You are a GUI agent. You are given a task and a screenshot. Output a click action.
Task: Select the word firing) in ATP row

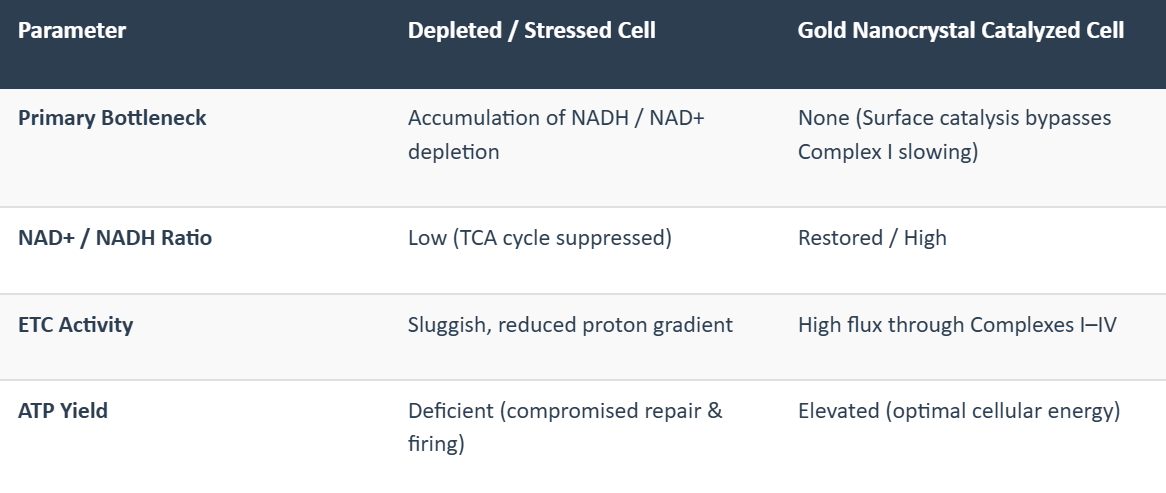(x=436, y=444)
